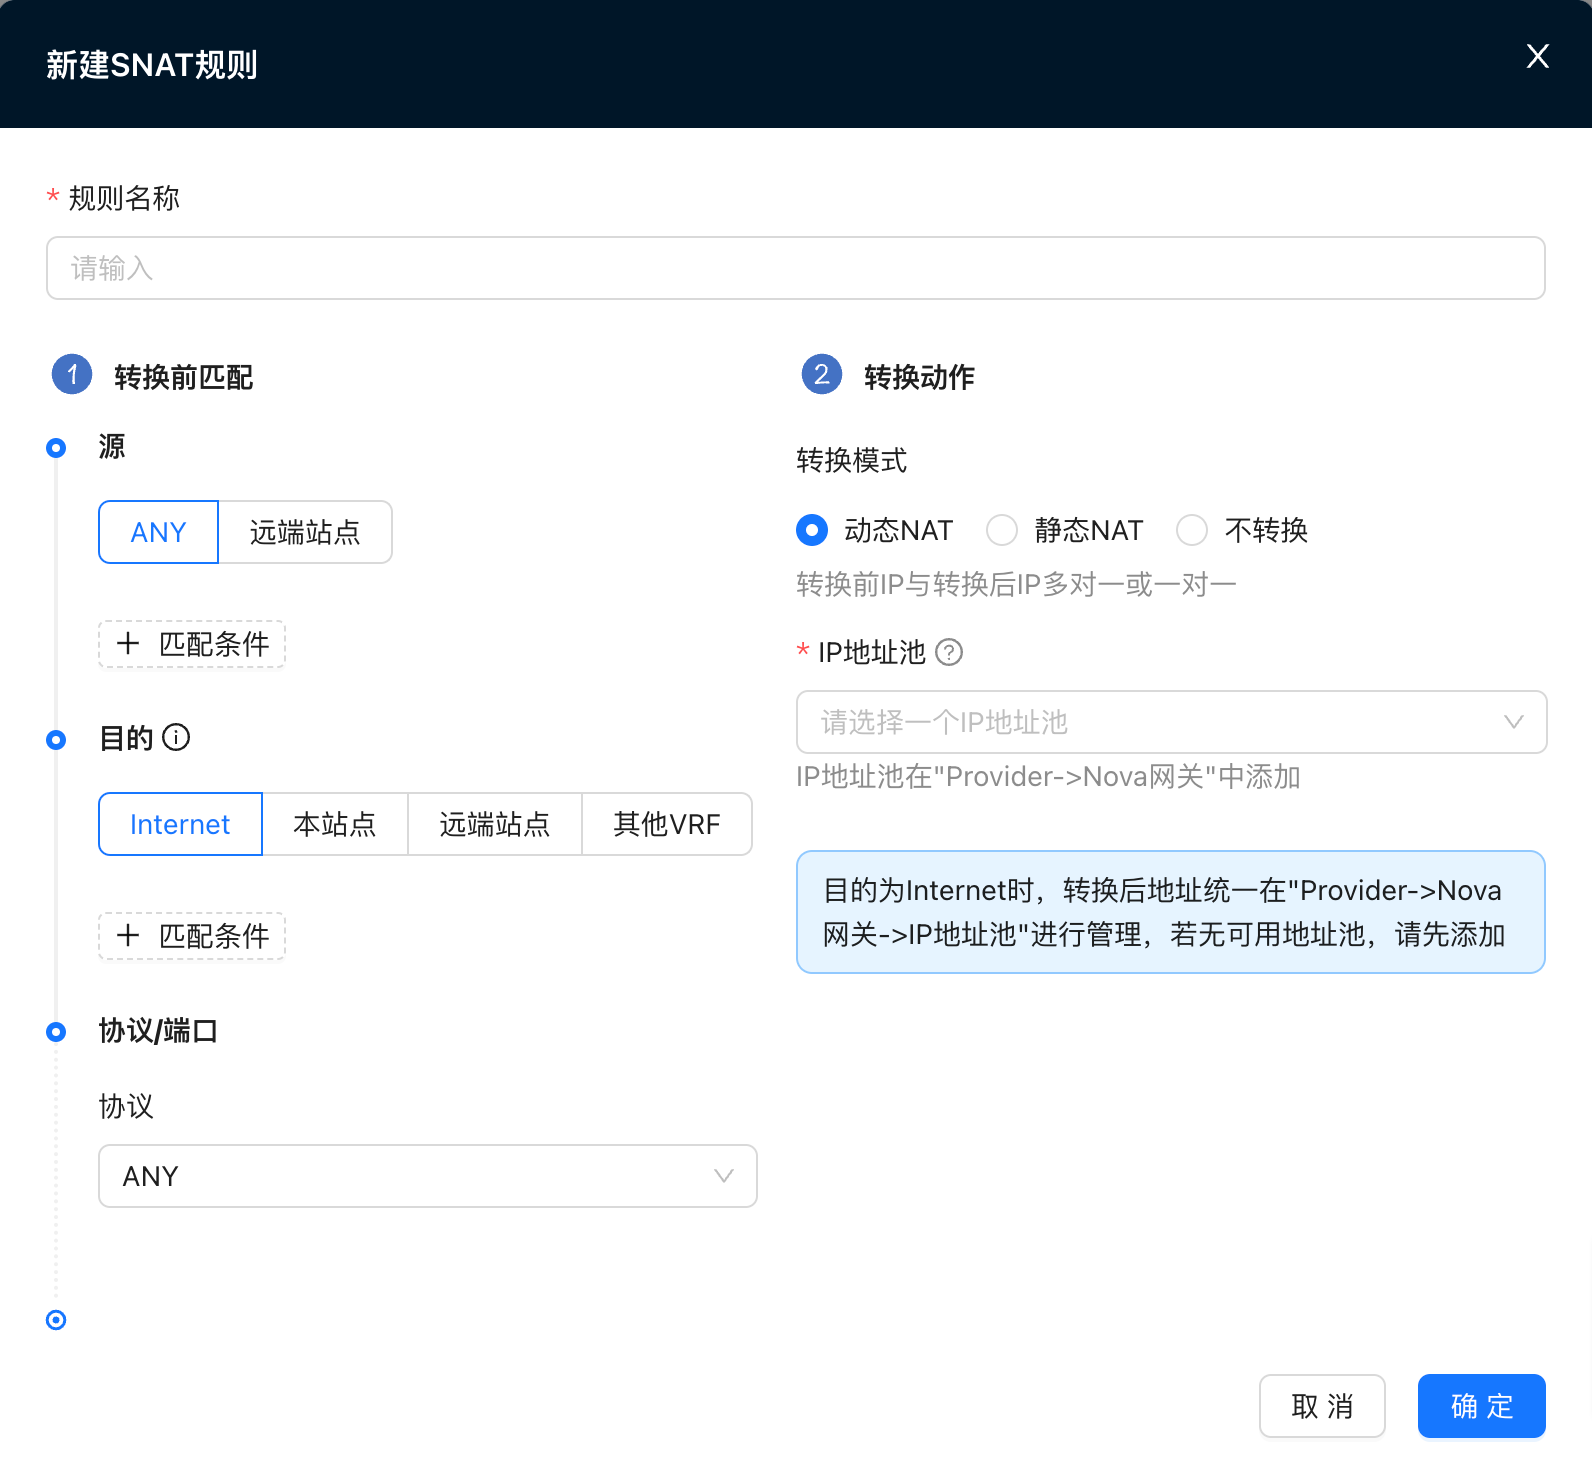Screen dimensions: 1592x1470
Task: Click the 转换模式 label
Action: [852, 460]
